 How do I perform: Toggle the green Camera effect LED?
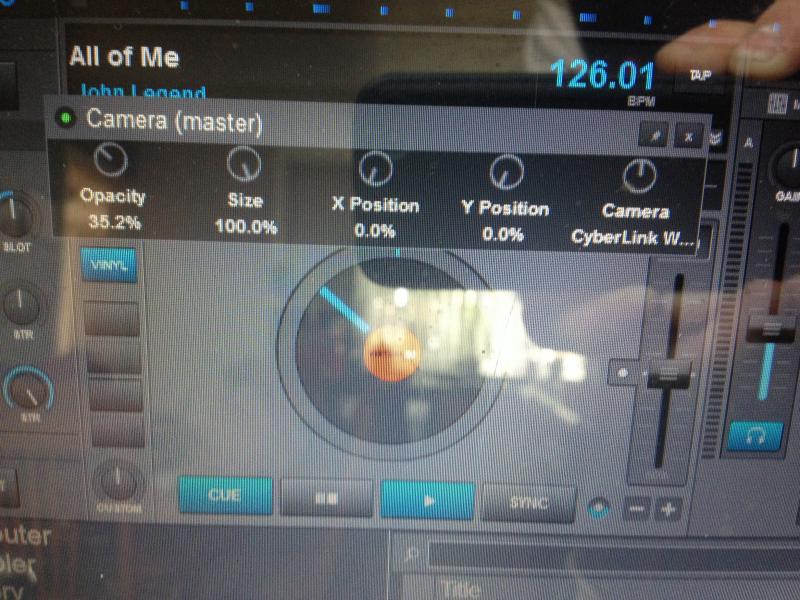point(65,118)
